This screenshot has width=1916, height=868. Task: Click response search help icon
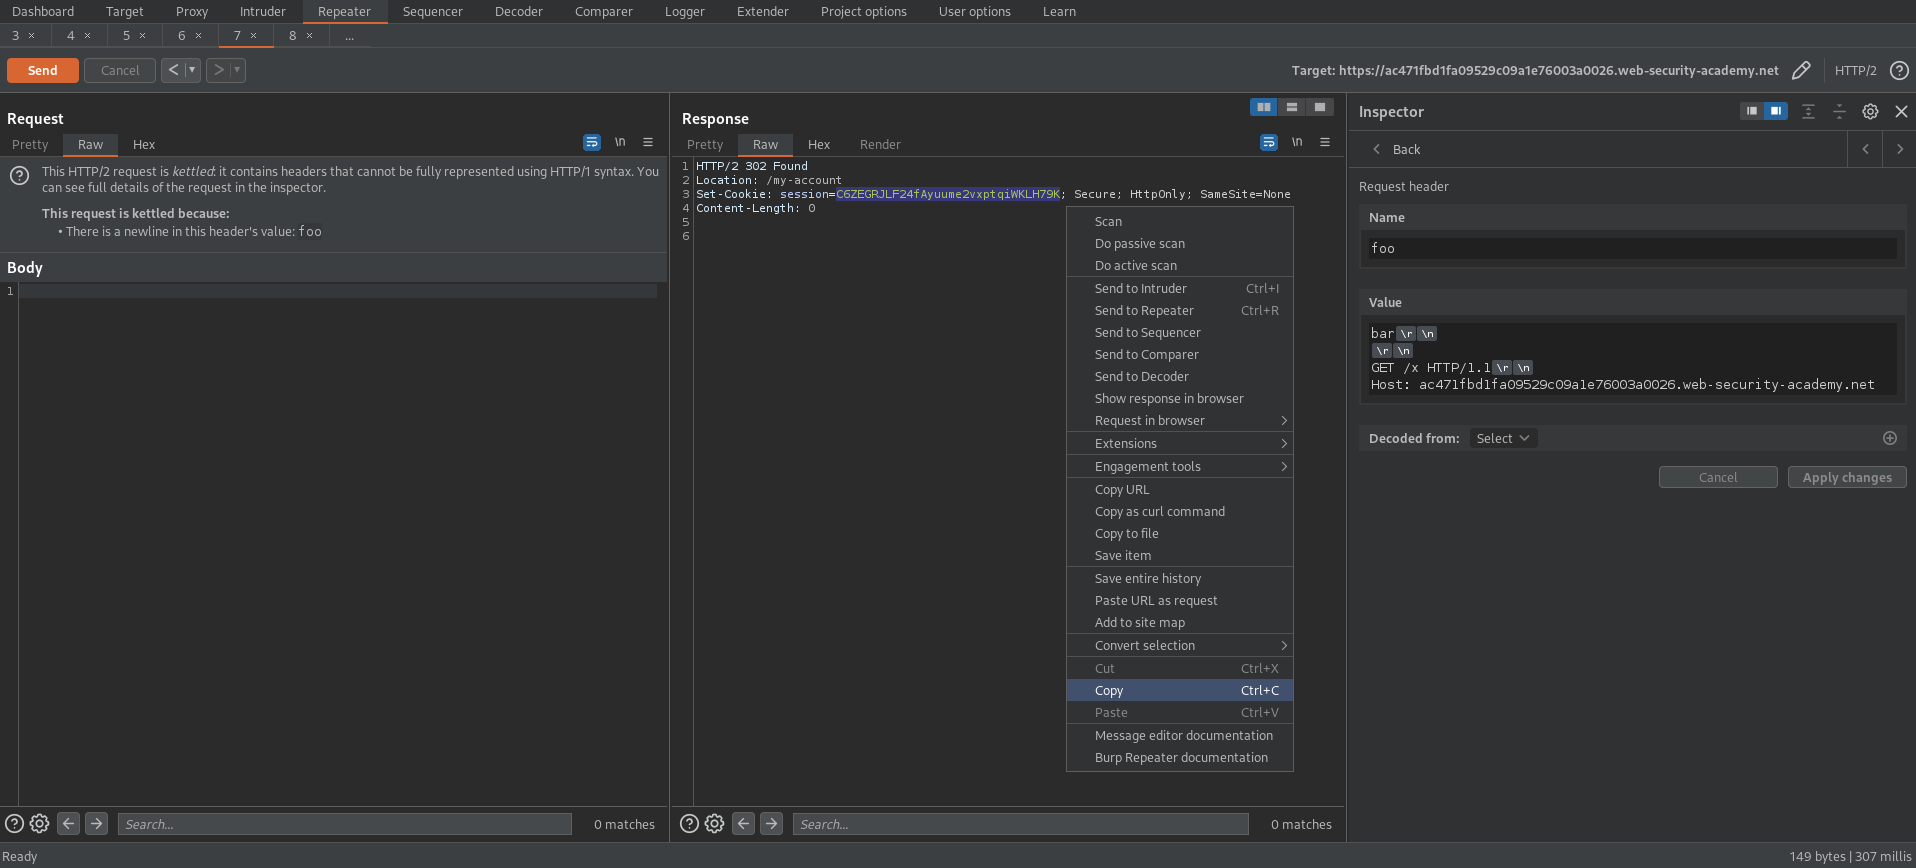pyautogui.click(x=689, y=823)
